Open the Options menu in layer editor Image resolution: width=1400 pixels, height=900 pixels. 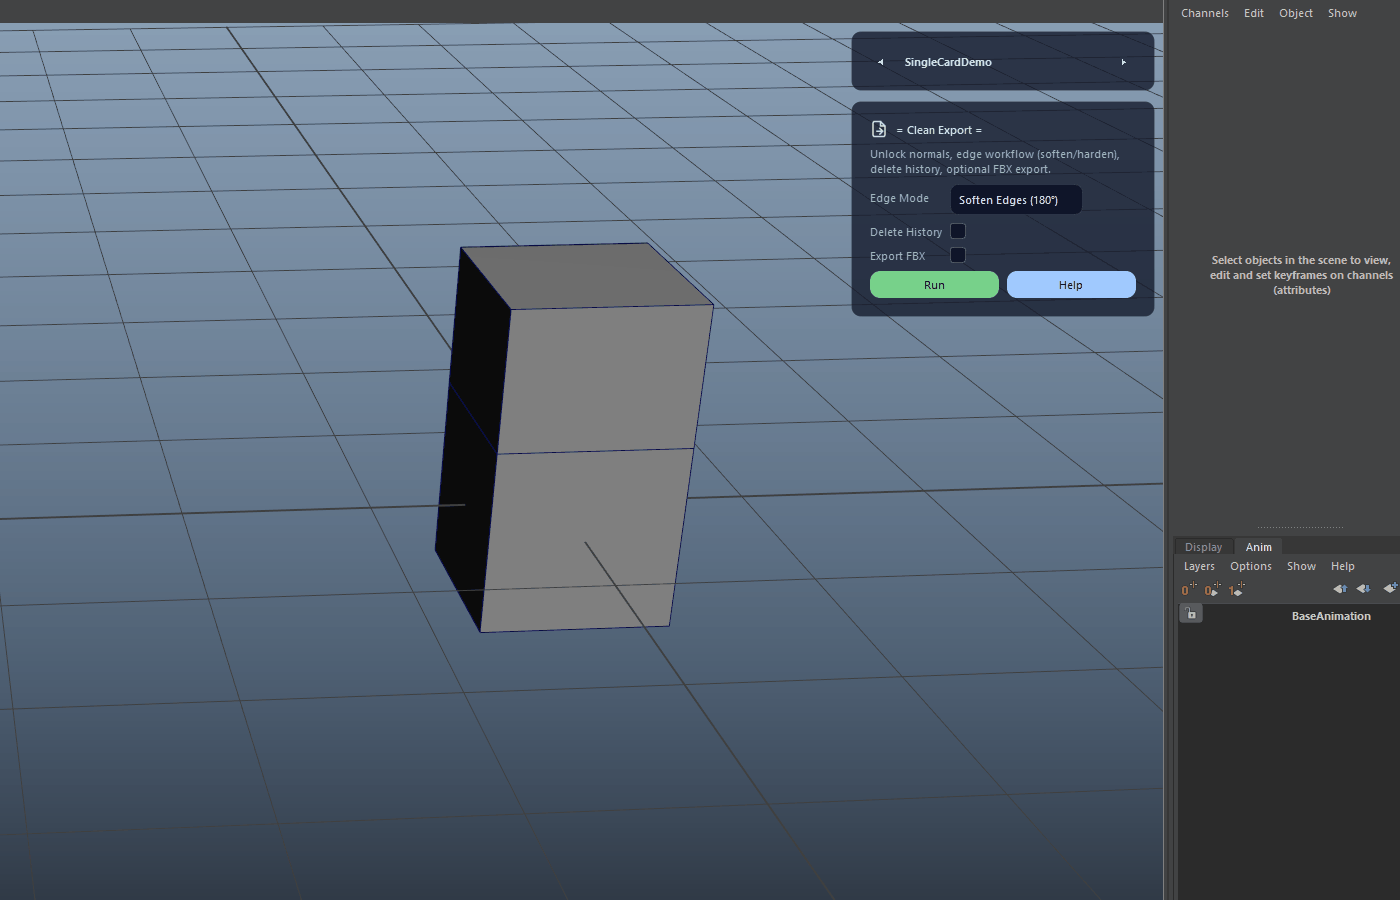[x=1251, y=566]
